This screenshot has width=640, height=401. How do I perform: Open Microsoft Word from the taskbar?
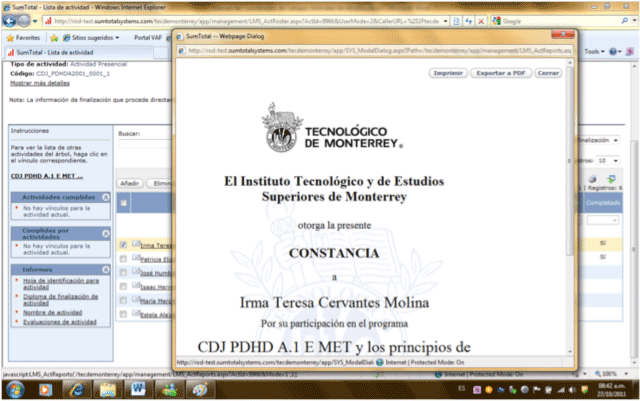(x=138, y=390)
